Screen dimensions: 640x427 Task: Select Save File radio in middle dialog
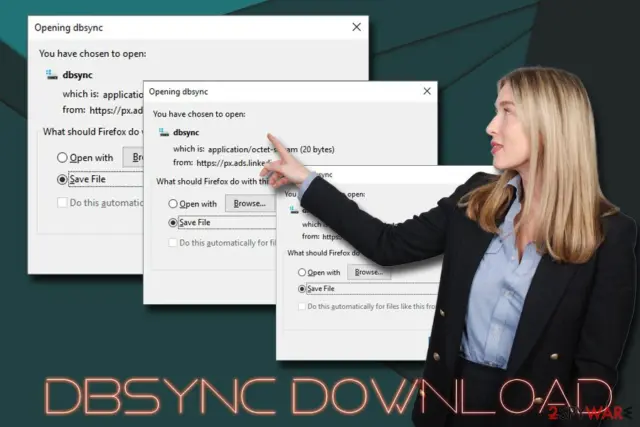point(173,222)
